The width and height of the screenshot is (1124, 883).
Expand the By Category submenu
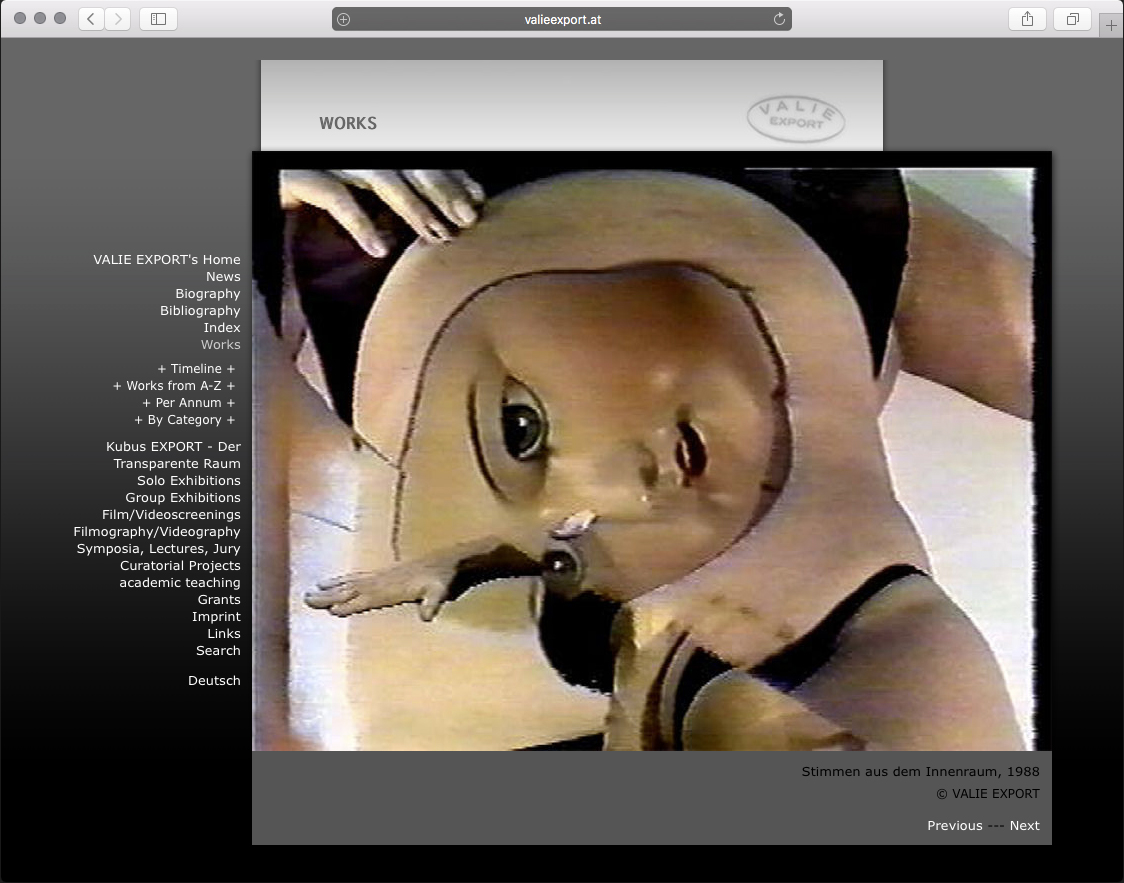pos(185,420)
